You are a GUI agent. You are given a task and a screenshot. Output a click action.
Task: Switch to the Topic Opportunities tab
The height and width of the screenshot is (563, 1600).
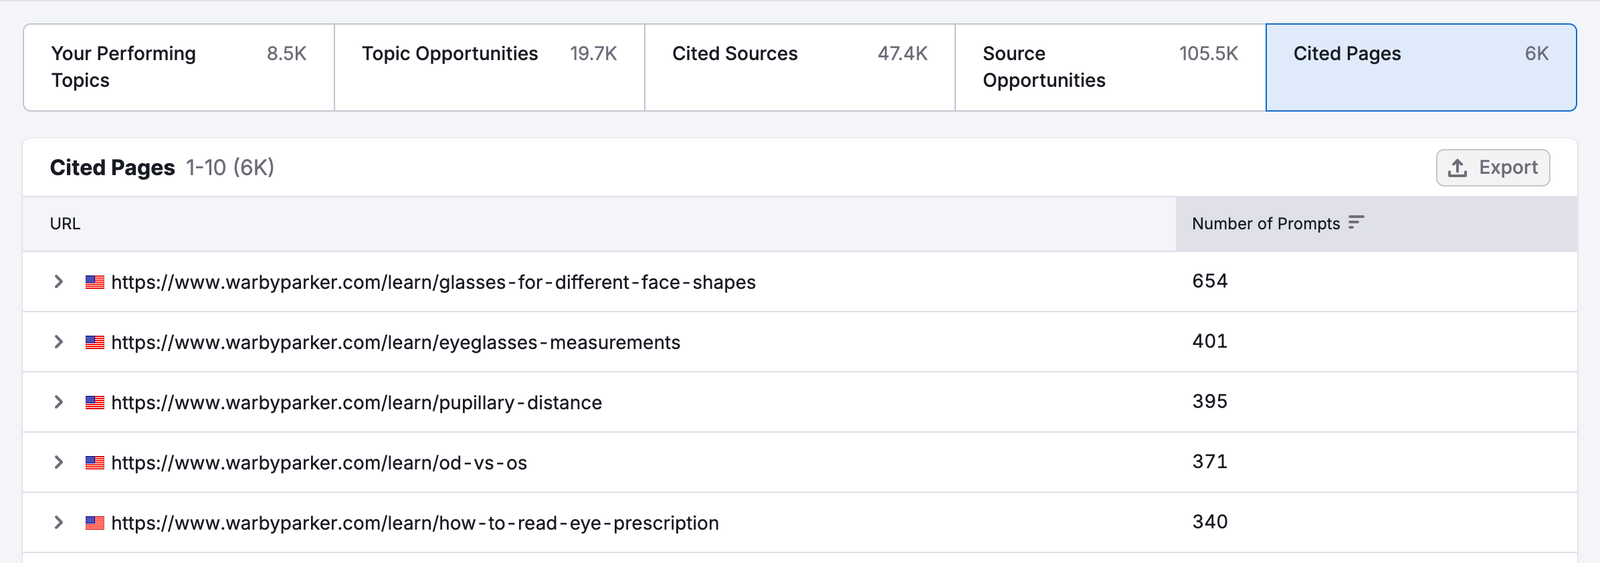pos(489,67)
